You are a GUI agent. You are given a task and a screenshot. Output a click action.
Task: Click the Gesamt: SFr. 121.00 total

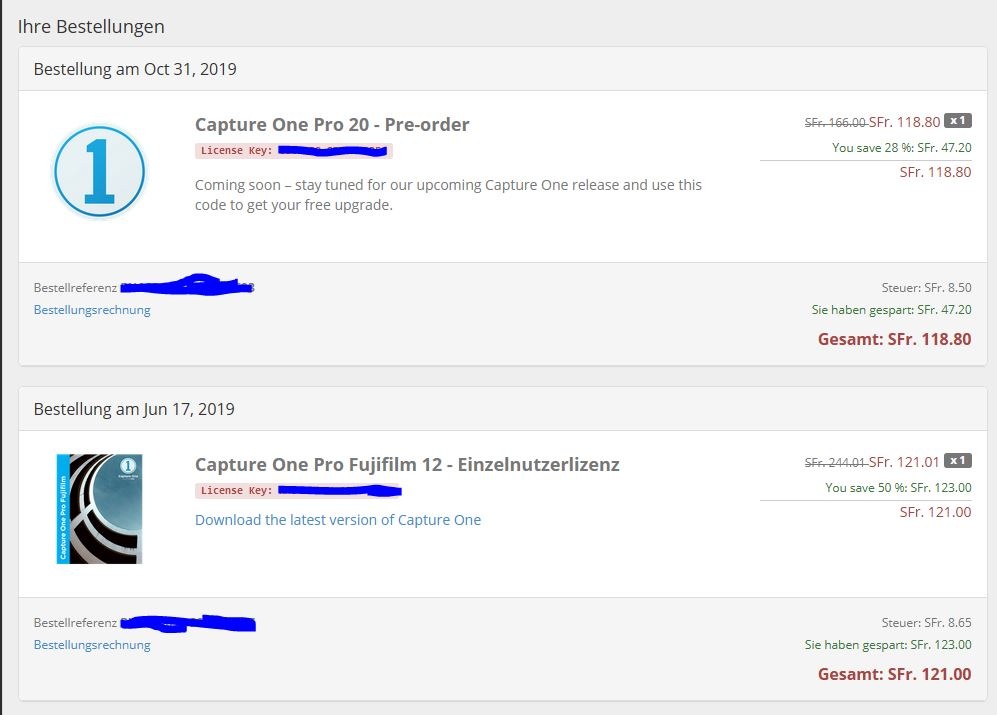894,674
